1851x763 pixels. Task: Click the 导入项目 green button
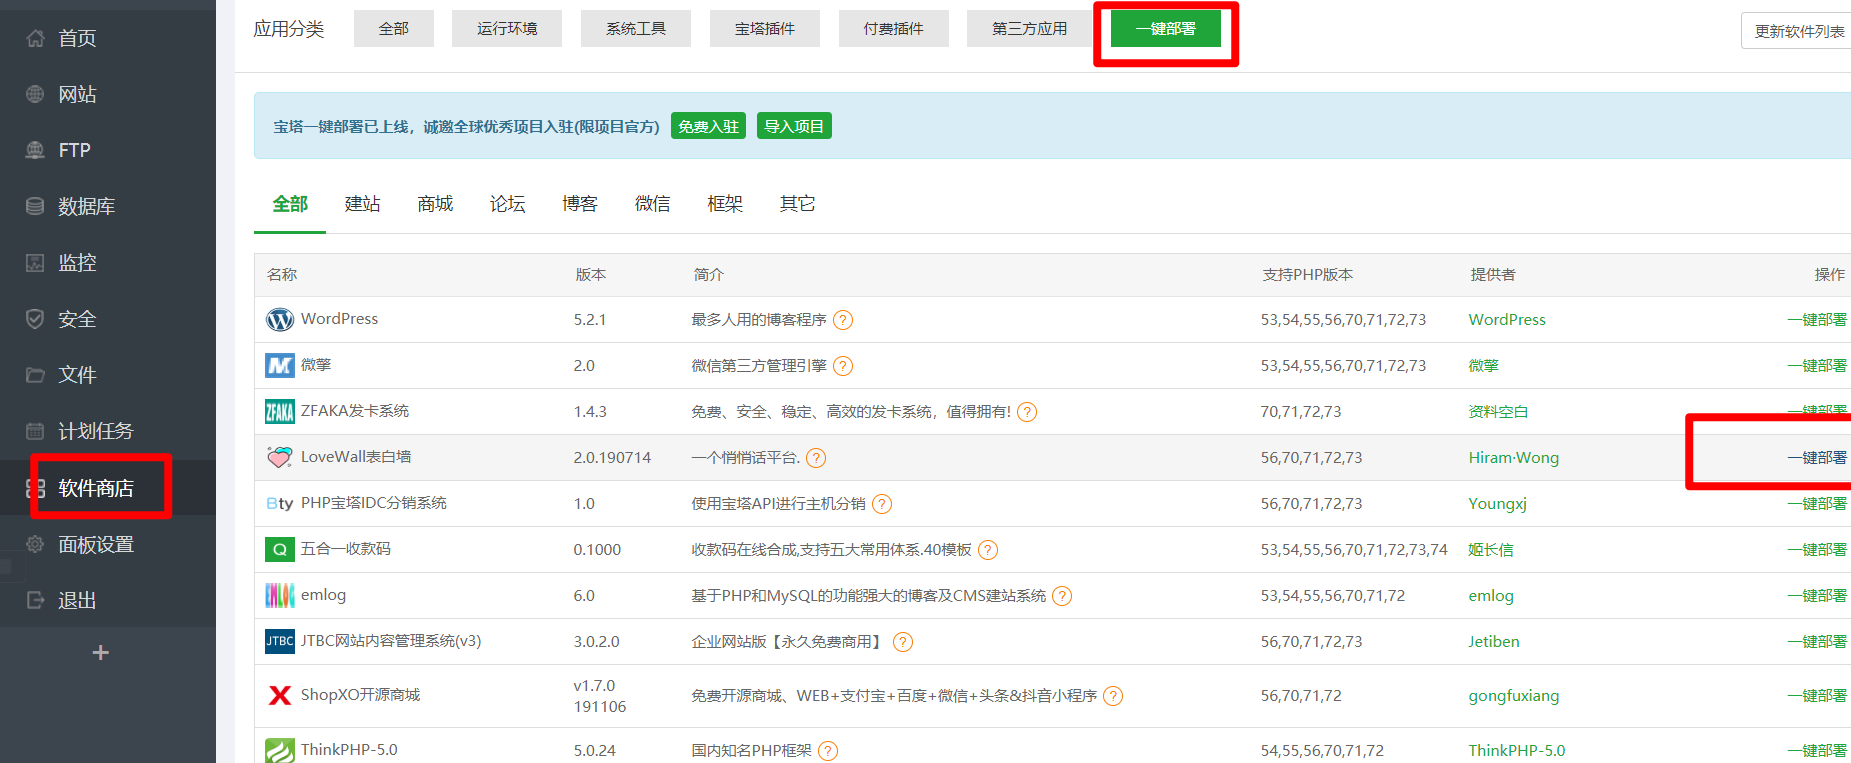794,126
